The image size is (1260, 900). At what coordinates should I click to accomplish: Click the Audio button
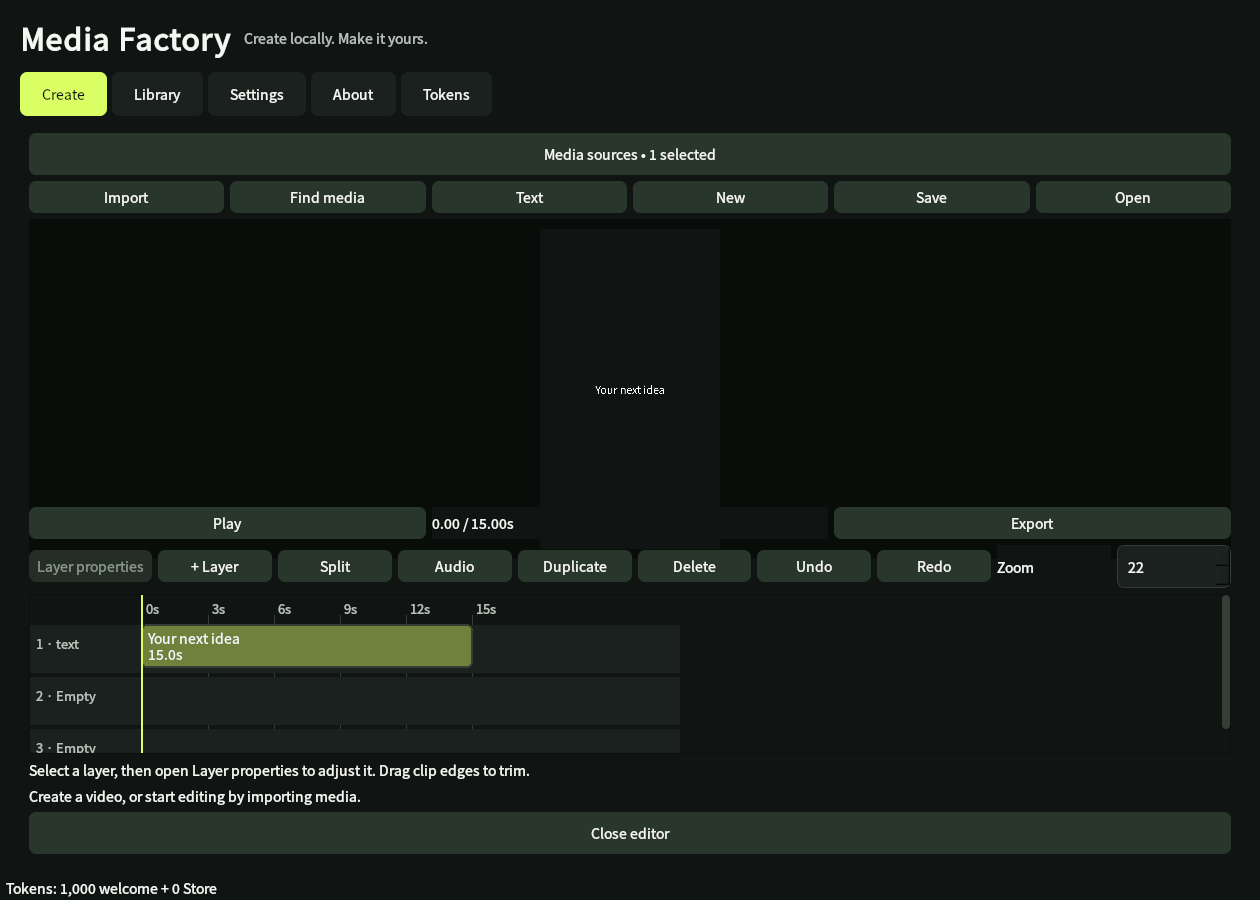coord(454,566)
